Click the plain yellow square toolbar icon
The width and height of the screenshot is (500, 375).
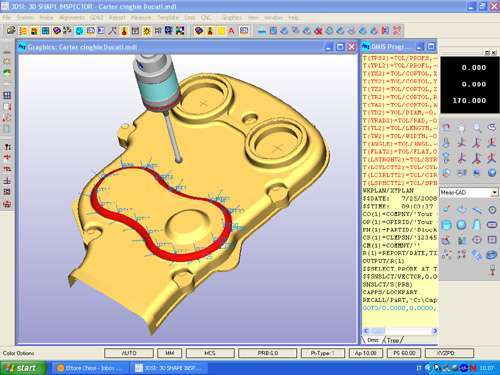pyautogui.click(x=221, y=31)
